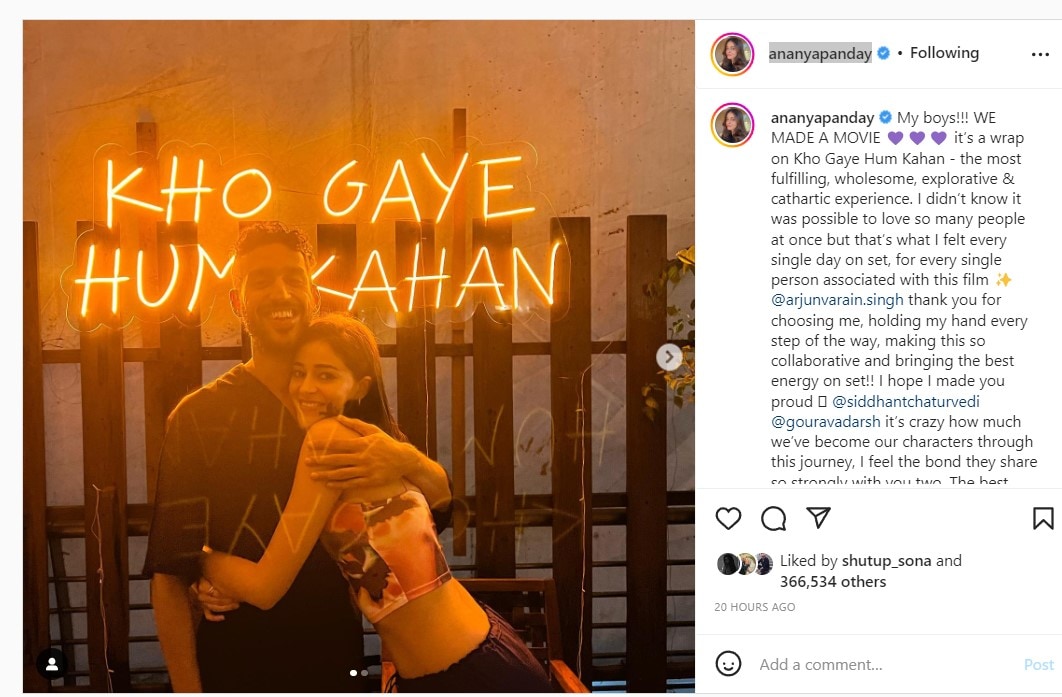This screenshot has width=1062, height=697.
Task: Select the second carousel dot indicator
Action: [364, 673]
